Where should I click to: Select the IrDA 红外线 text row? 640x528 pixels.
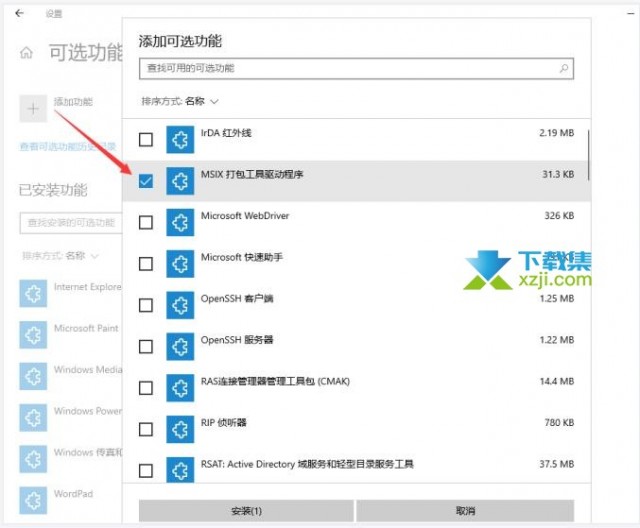pyautogui.click(x=226, y=133)
